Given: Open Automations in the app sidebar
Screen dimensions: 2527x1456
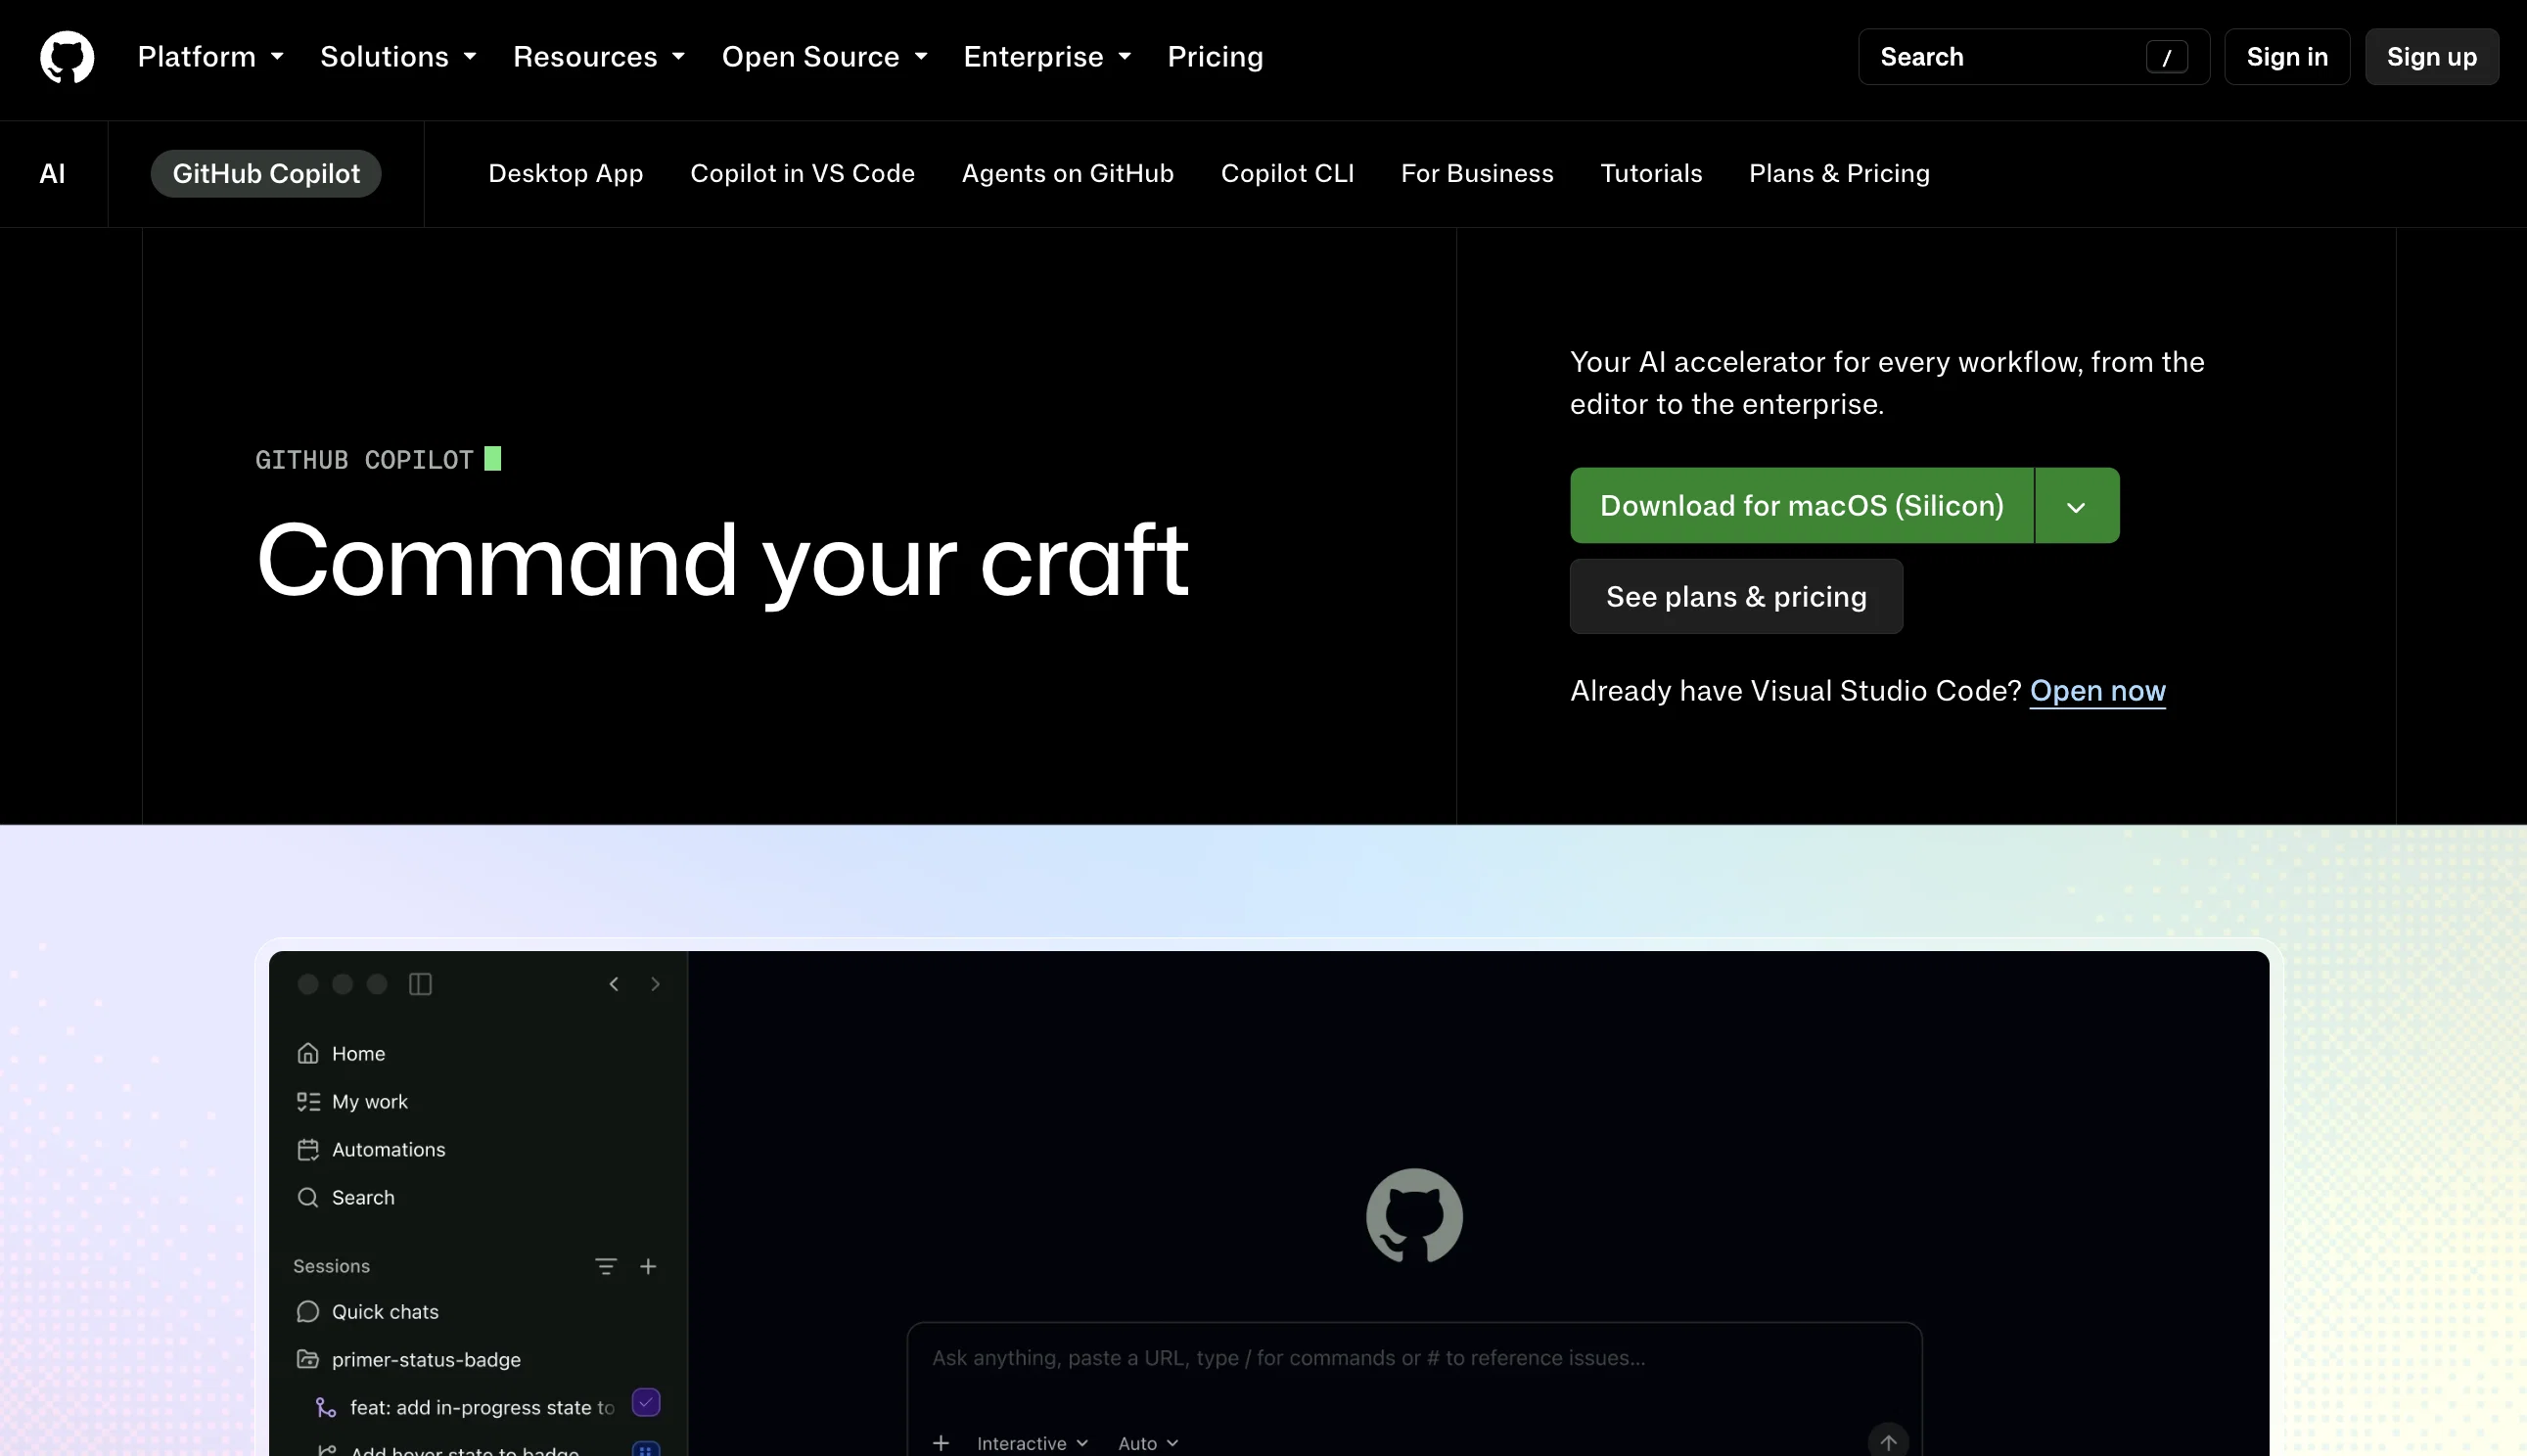Looking at the screenshot, I should click(371, 1149).
